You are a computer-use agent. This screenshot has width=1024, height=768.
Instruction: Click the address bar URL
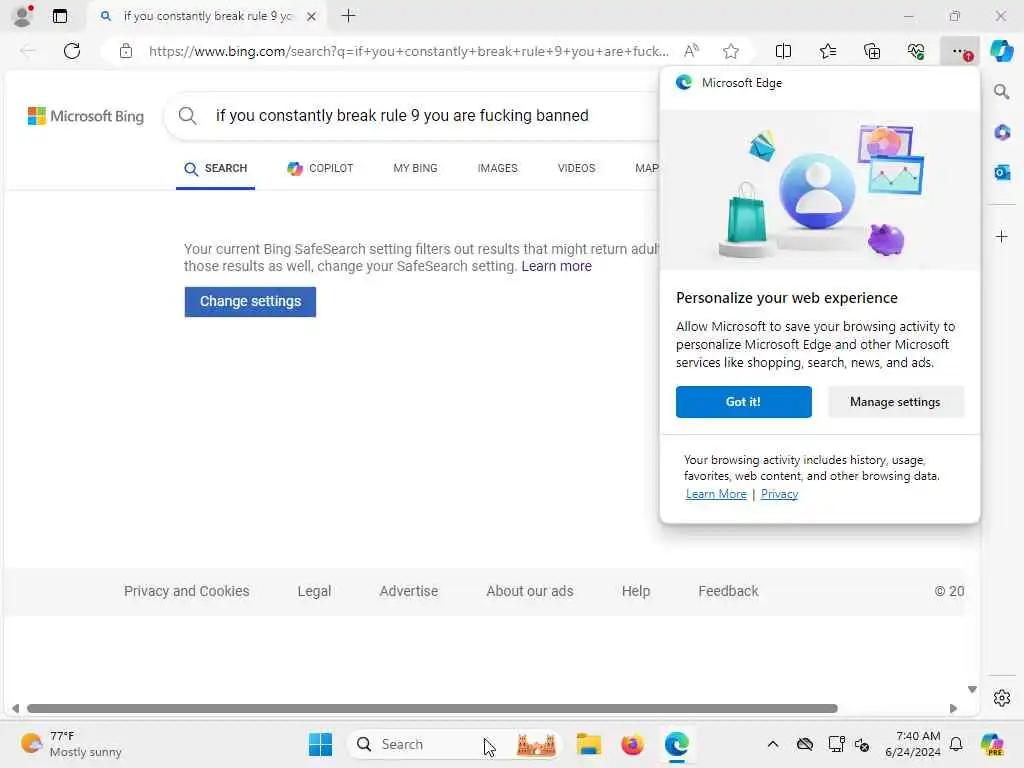pos(408,51)
